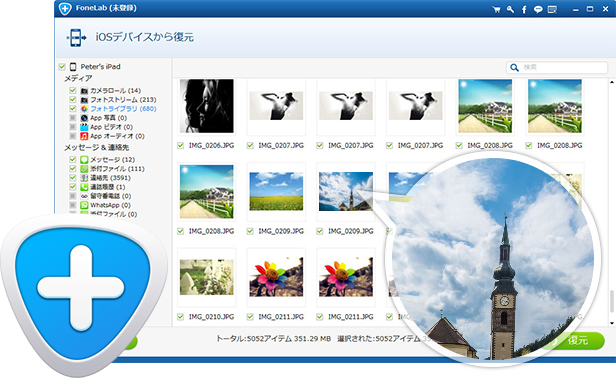Click the green 復元 button
Viewport: 616px width, 378px height.
point(577,341)
